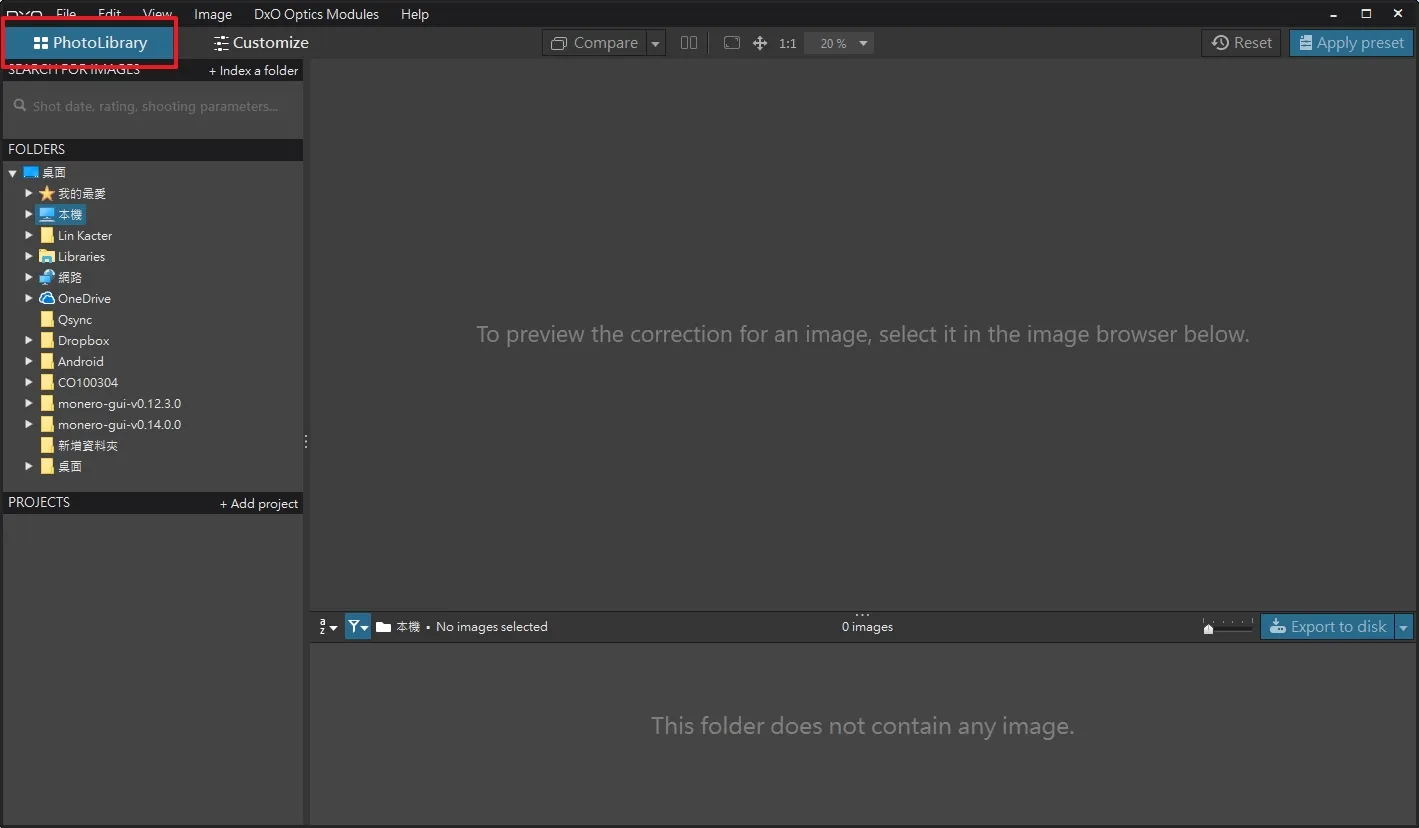The image size is (1419, 828).
Task: Set zoom to 1:1
Action: coord(788,43)
